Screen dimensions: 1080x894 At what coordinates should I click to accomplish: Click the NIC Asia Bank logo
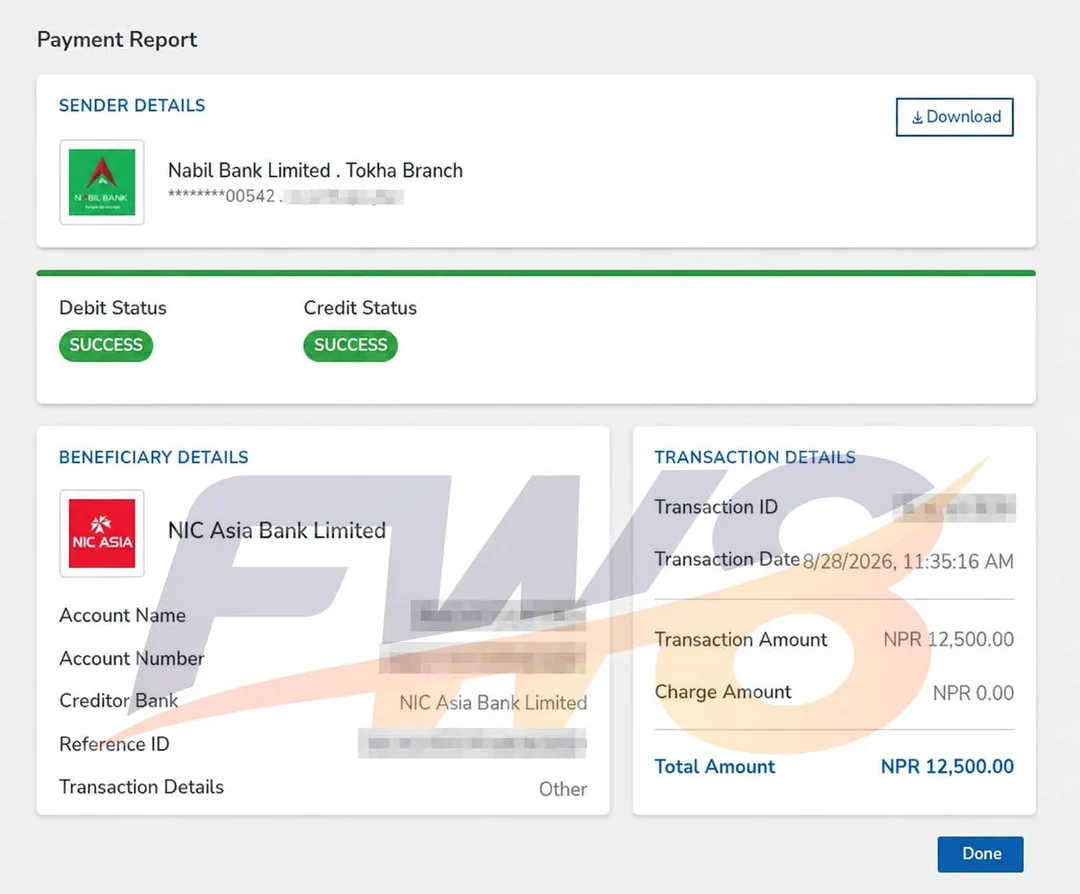[102, 533]
